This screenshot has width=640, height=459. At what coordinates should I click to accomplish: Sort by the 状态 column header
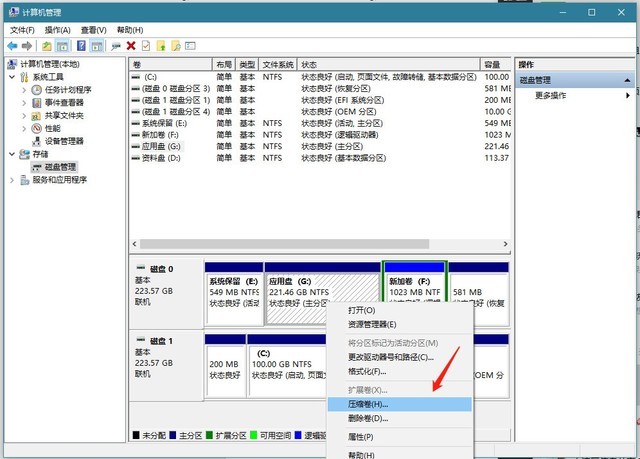point(389,64)
